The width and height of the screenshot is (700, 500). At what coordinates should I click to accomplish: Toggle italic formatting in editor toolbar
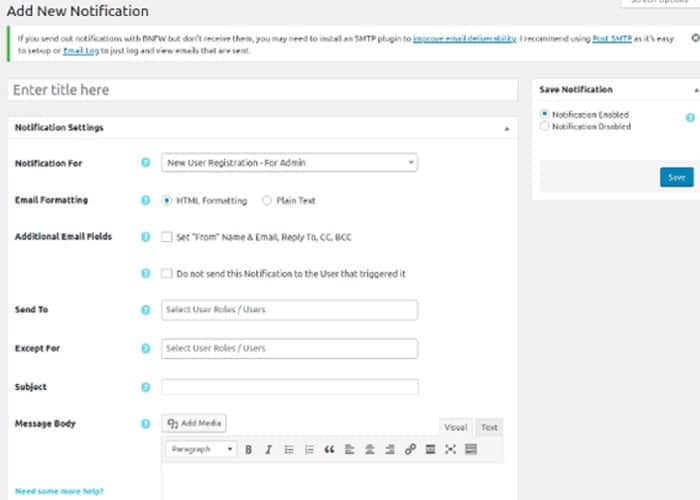coord(268,450)
